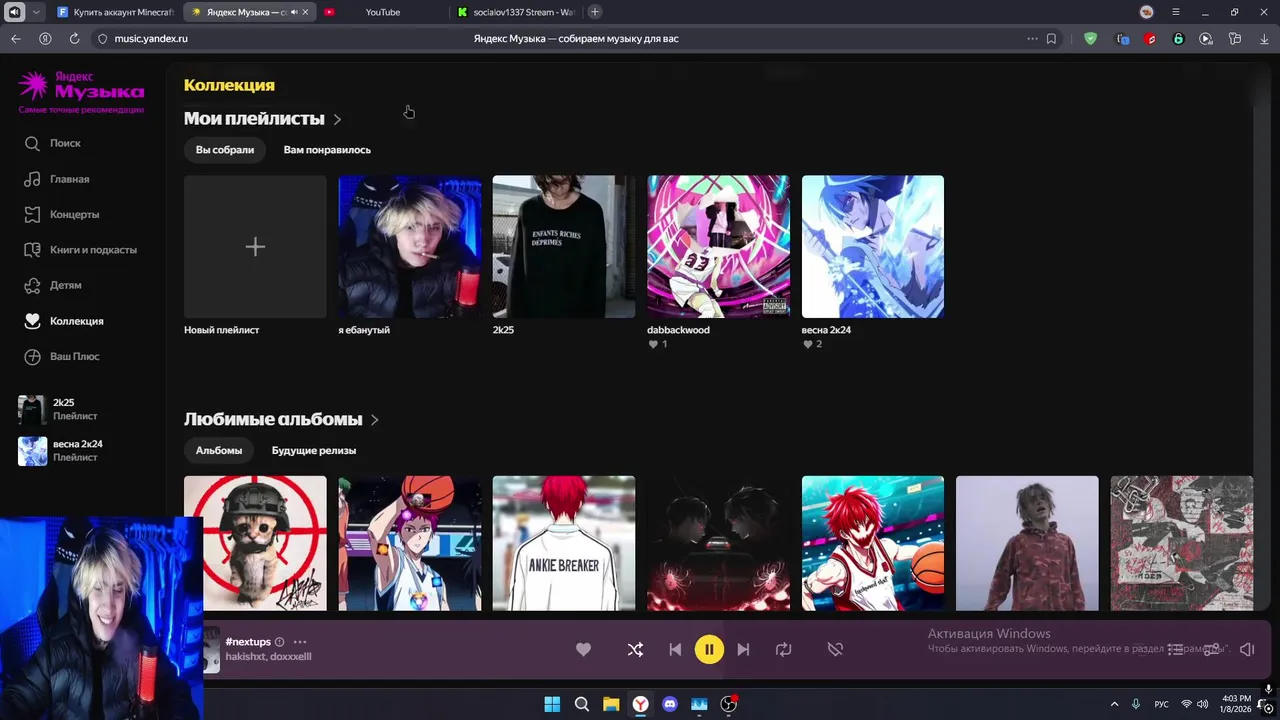Switch to Будущие релизы tab
The height and width of the screenshot is (720, 1280).
(x=314, y=450)
